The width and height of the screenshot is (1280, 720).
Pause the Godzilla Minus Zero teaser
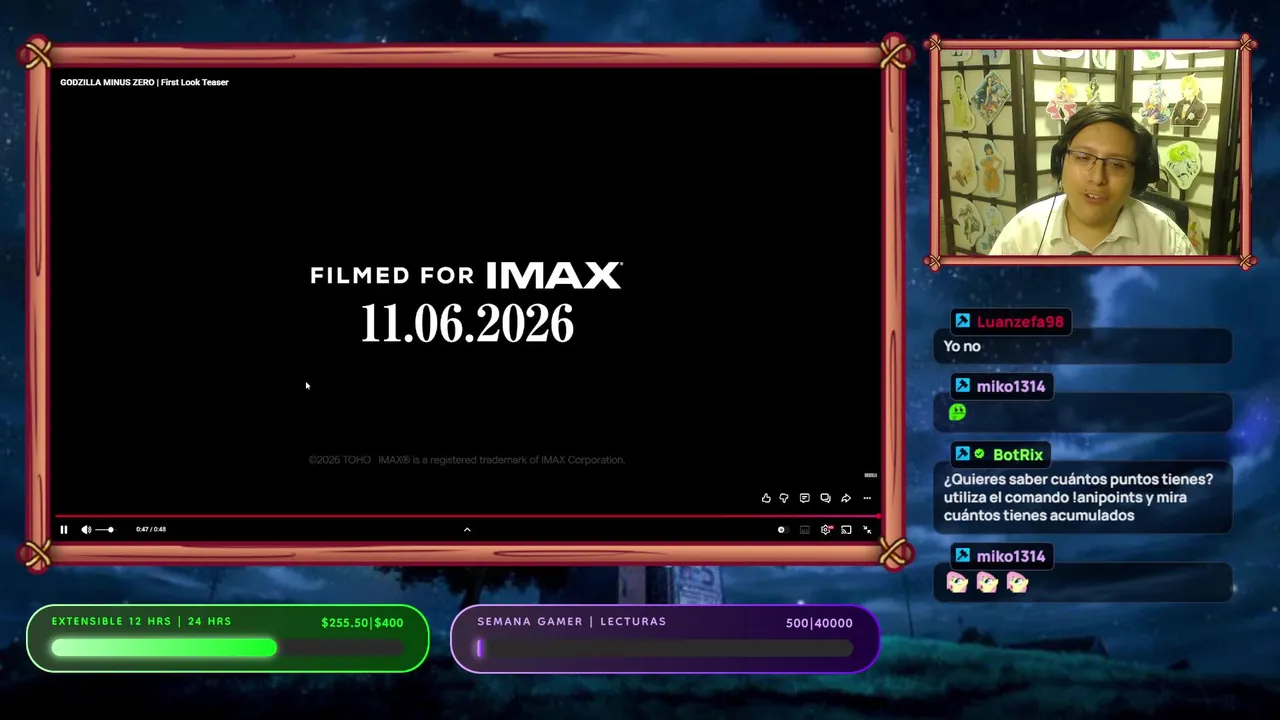[64, 530]
